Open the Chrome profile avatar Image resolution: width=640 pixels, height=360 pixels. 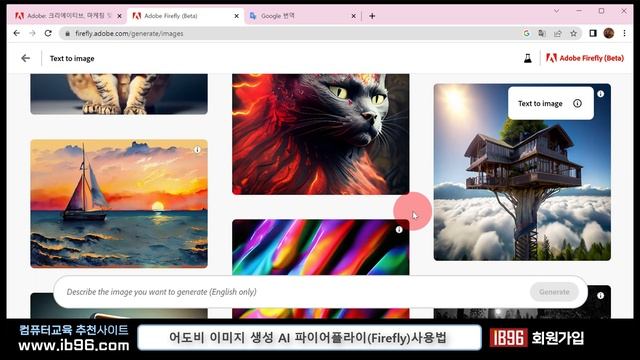coord(609,33)
